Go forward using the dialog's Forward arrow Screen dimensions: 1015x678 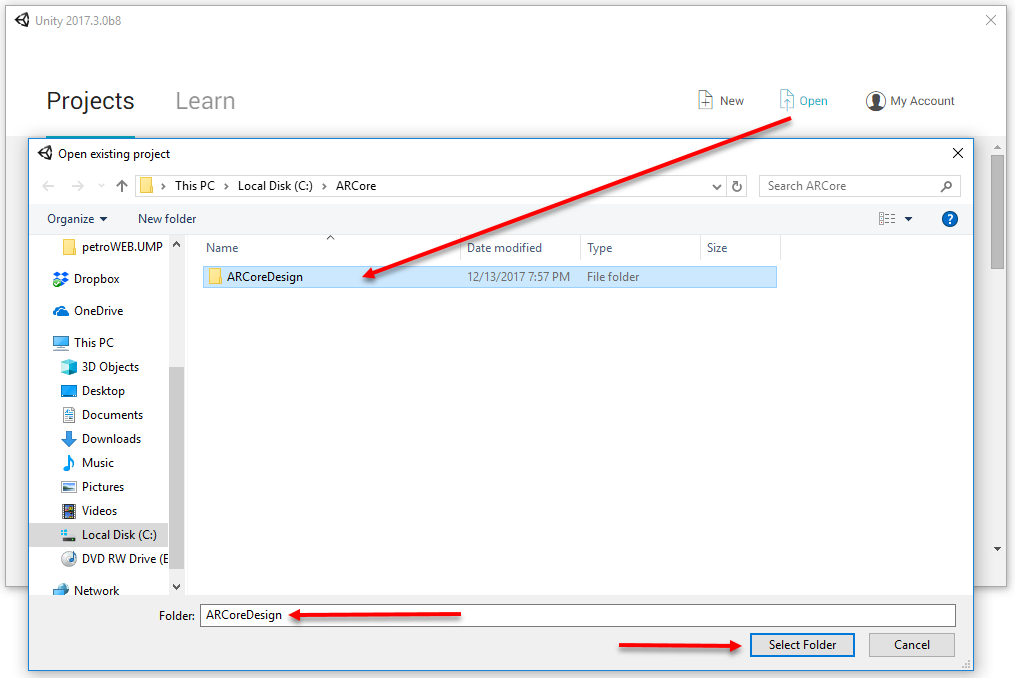coord(78,186)
